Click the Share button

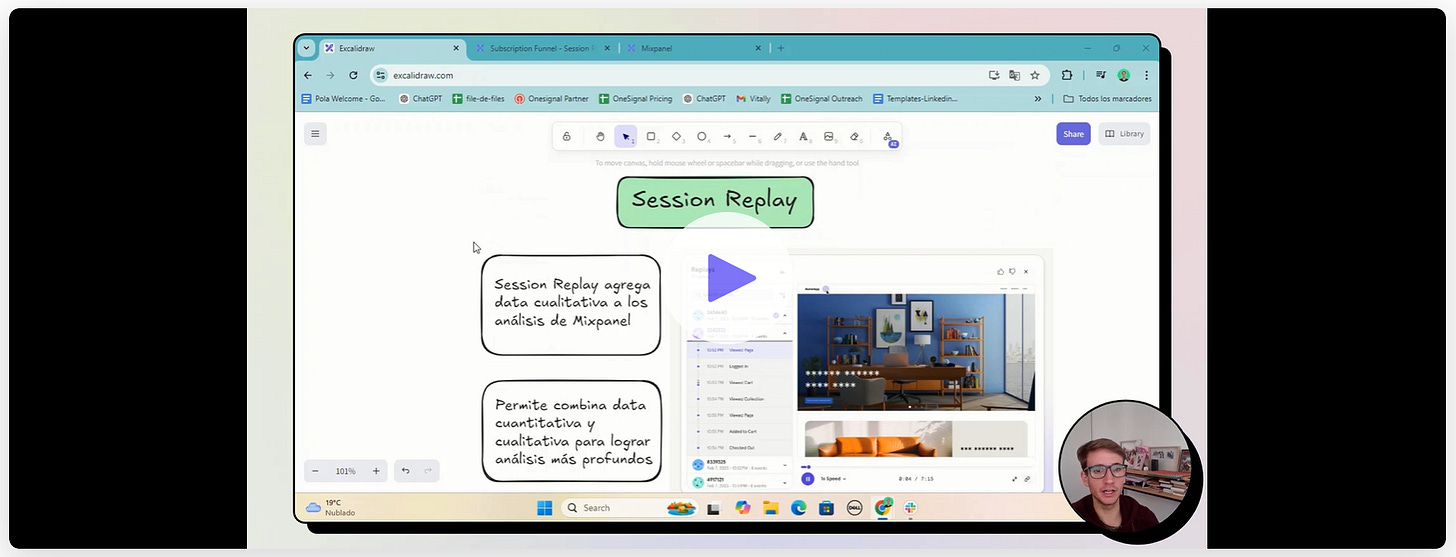1073,134
